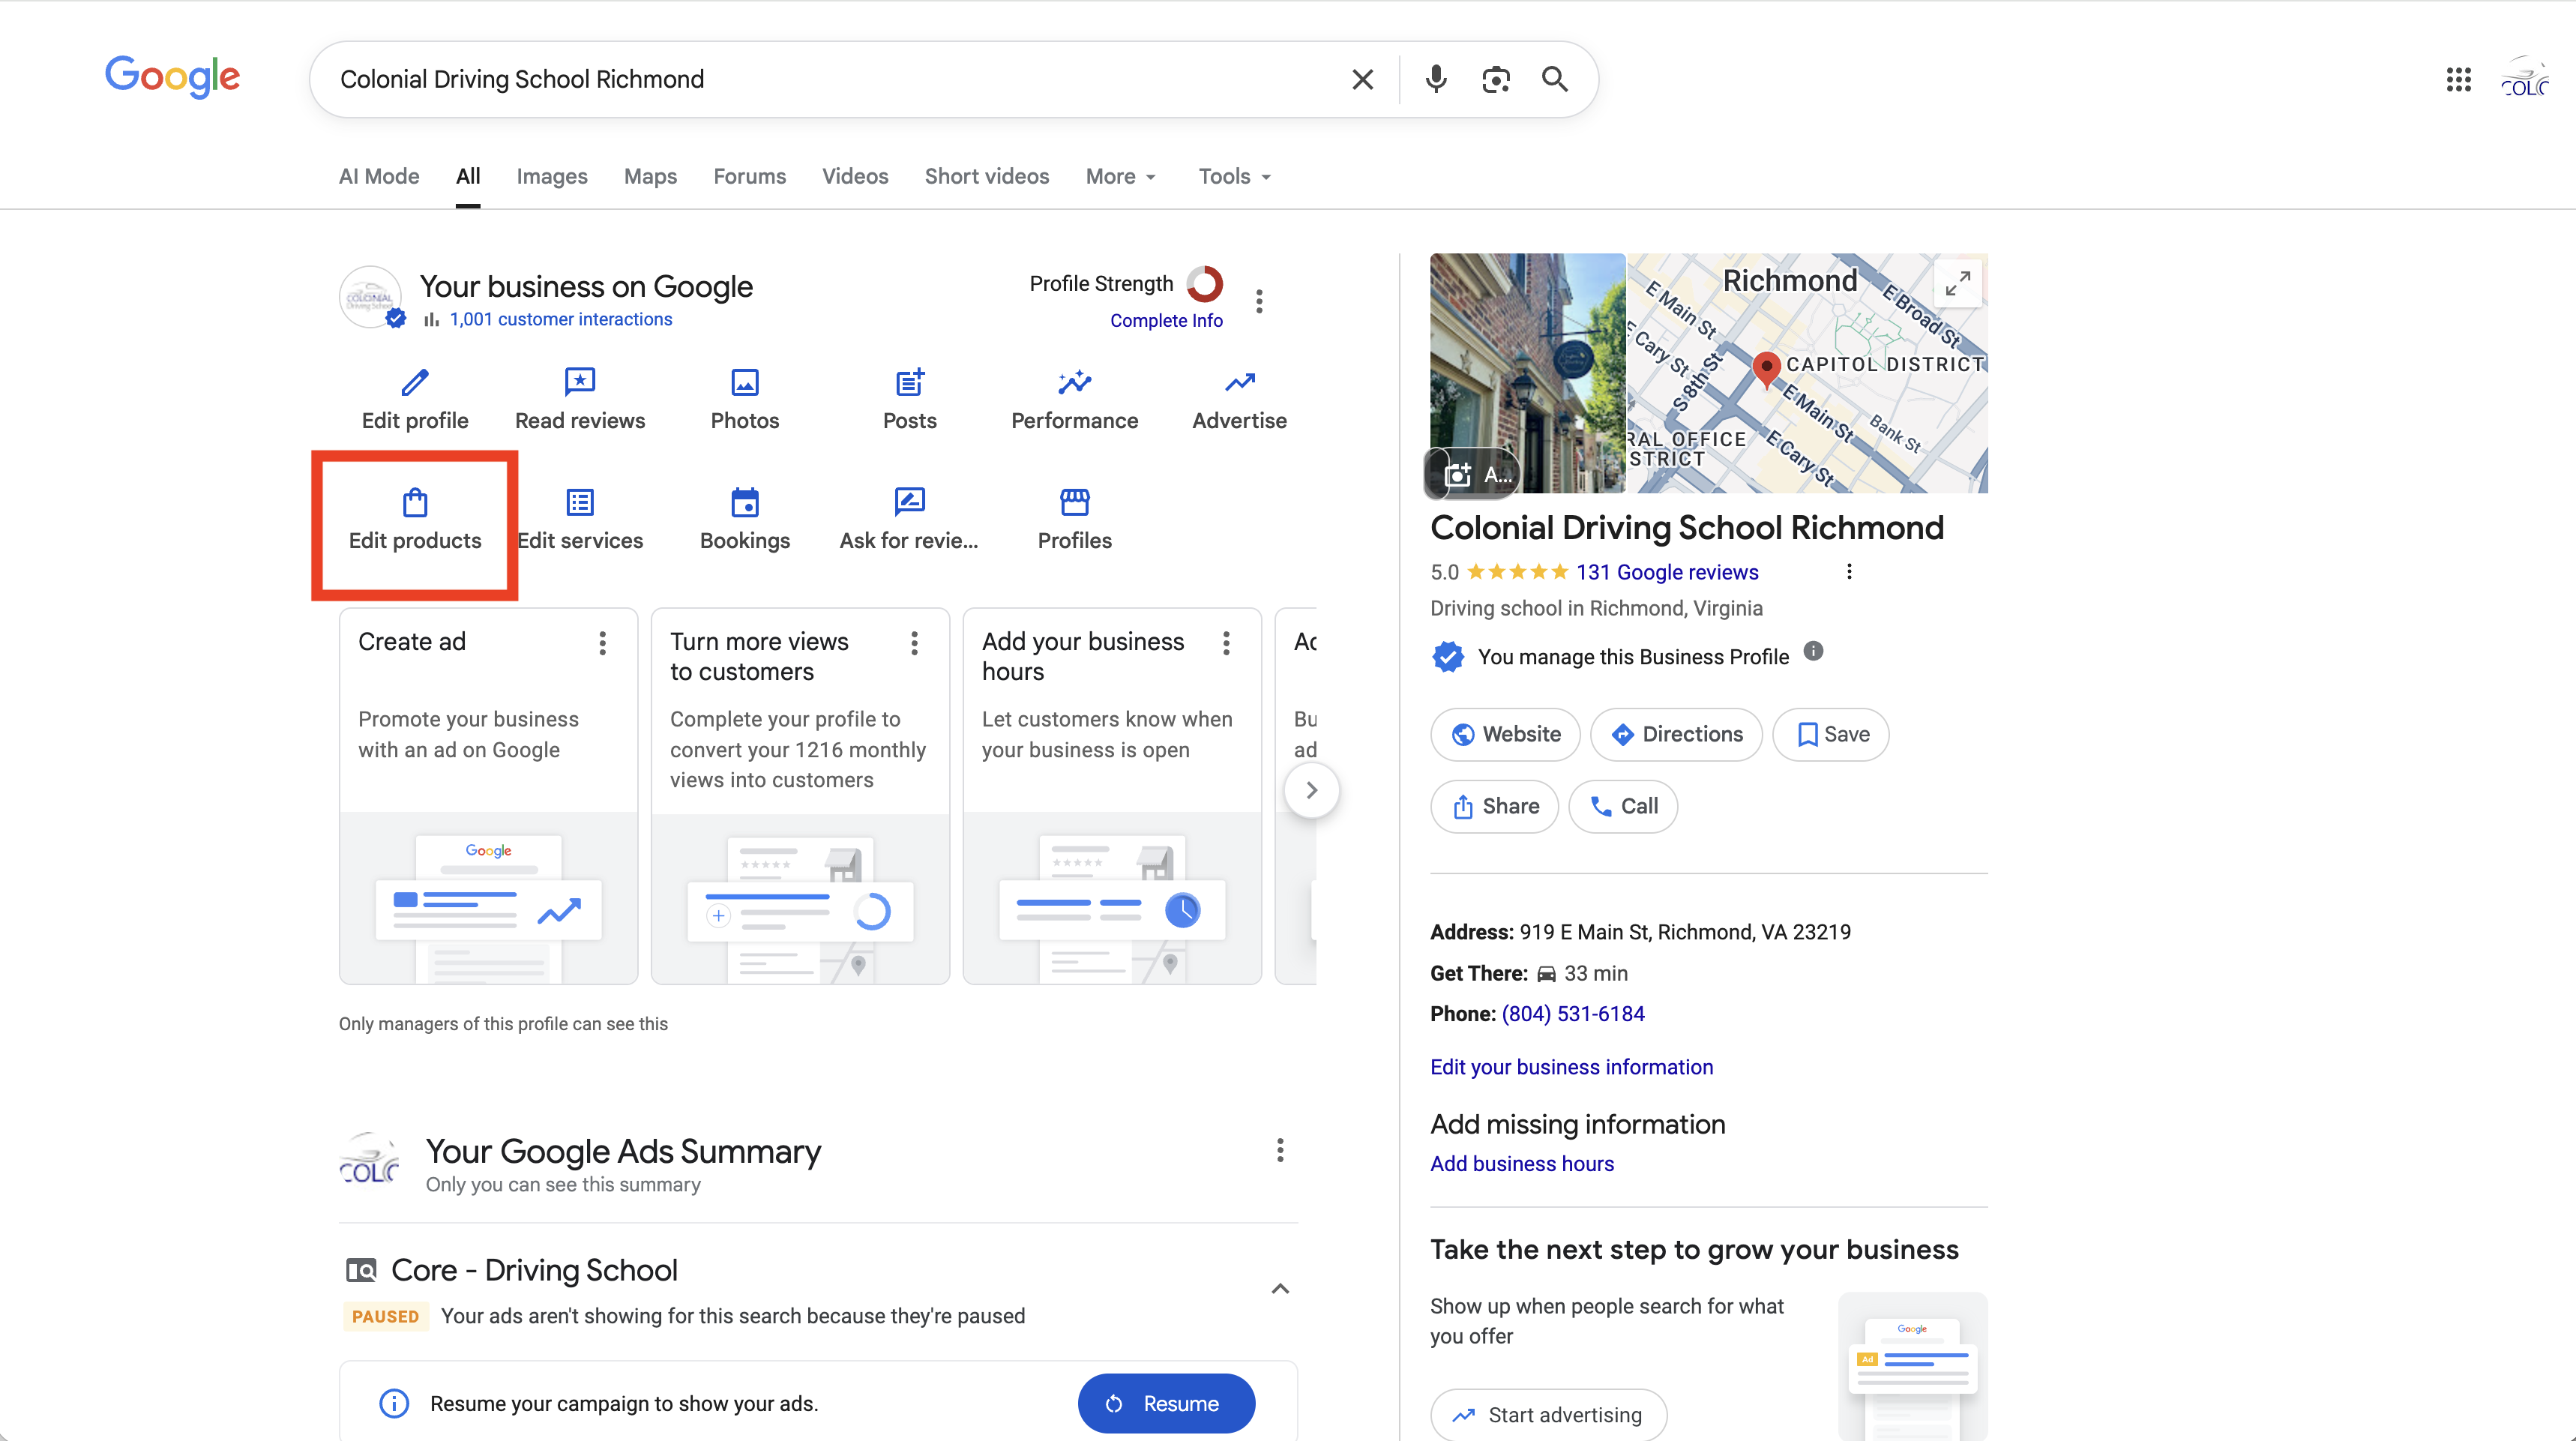Open Turn more views to customers card
2576x1441 pixels.
click(800, 796)
